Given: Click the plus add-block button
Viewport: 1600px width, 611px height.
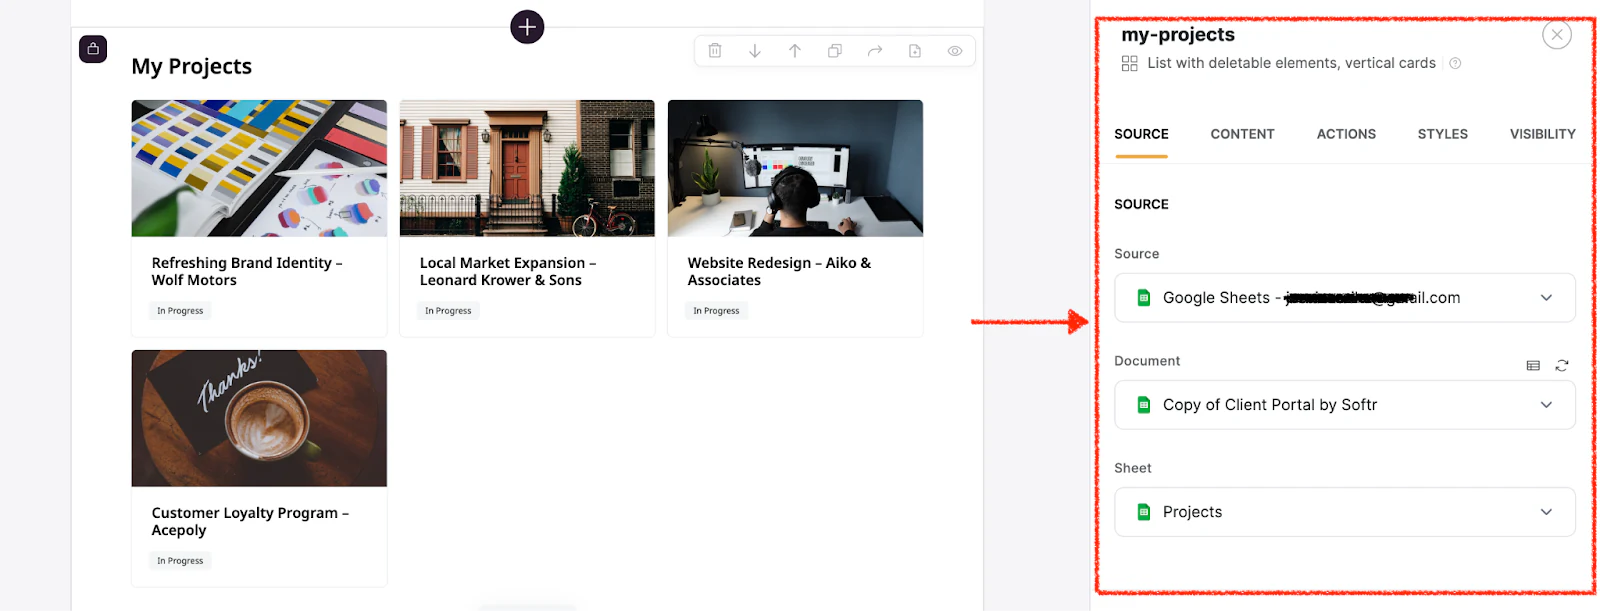Looking at the screenshot, I should pos(527,27).
